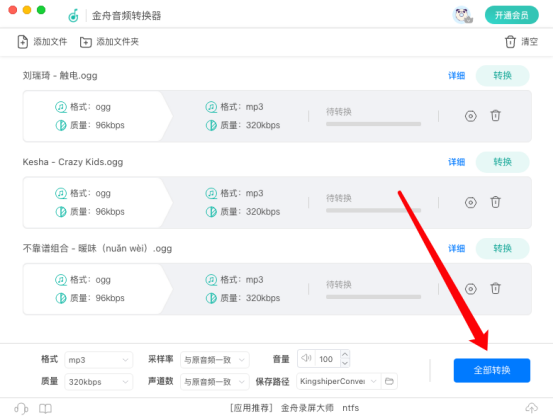Click the trash icon to clear list

510,42
